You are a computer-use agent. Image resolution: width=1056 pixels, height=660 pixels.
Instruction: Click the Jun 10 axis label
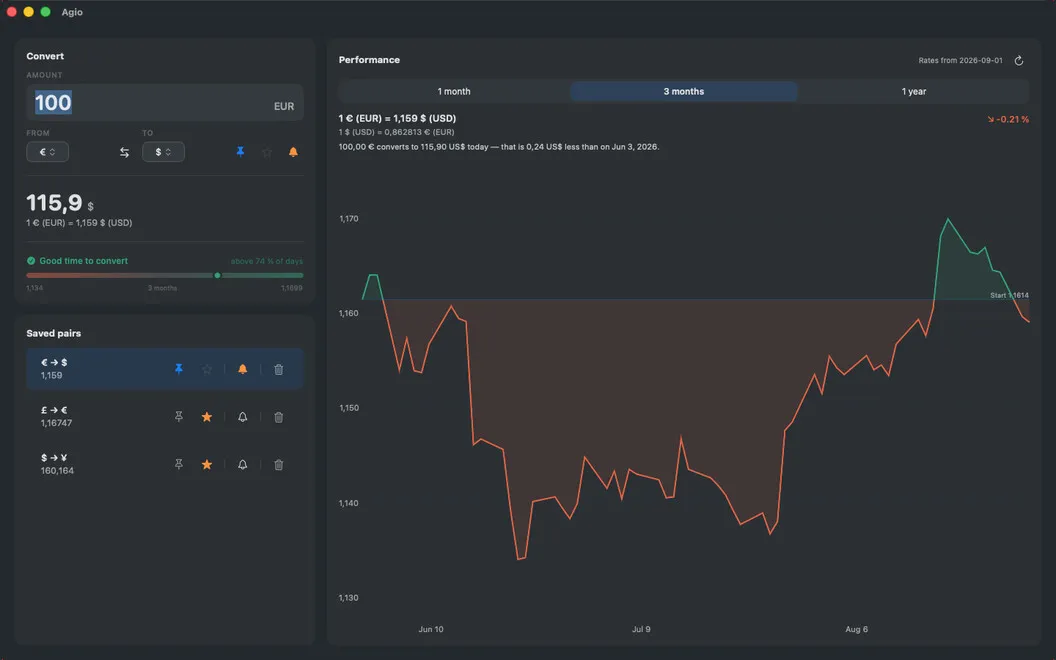431,630
